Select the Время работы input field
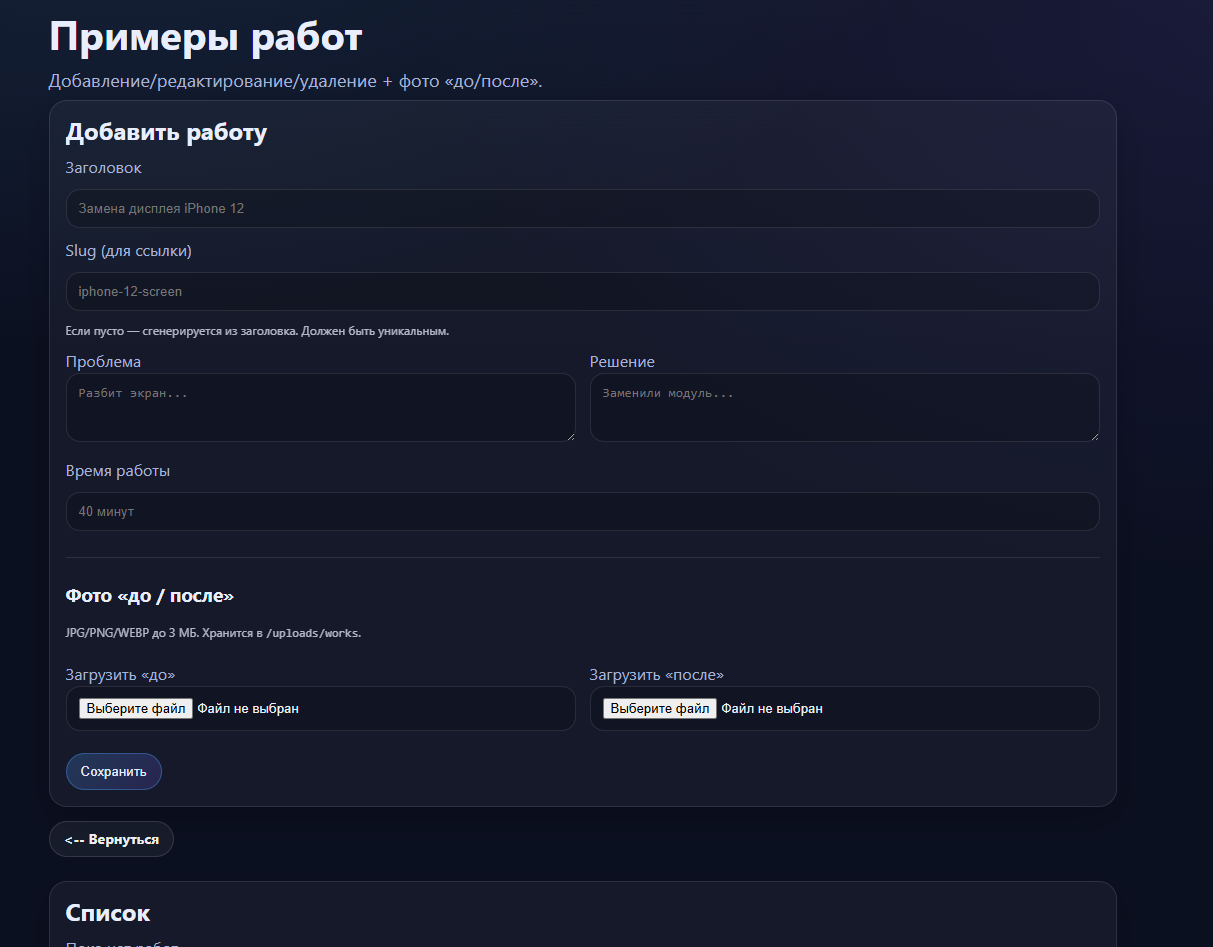Screen dimensions: 1213x947 (582, 511)
